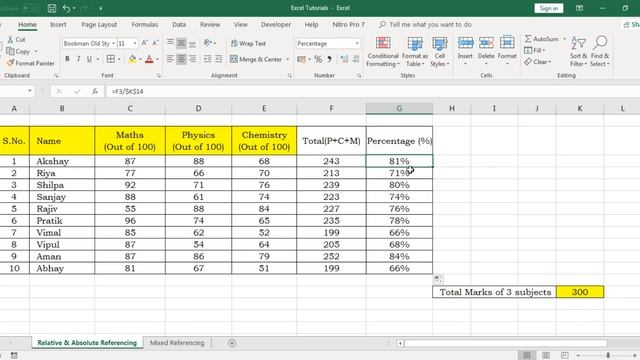The height and width of the screenshot is (360, 640).
Task: Open the font name dropdown Bookman Old Style
Action: tap(113, 43)
